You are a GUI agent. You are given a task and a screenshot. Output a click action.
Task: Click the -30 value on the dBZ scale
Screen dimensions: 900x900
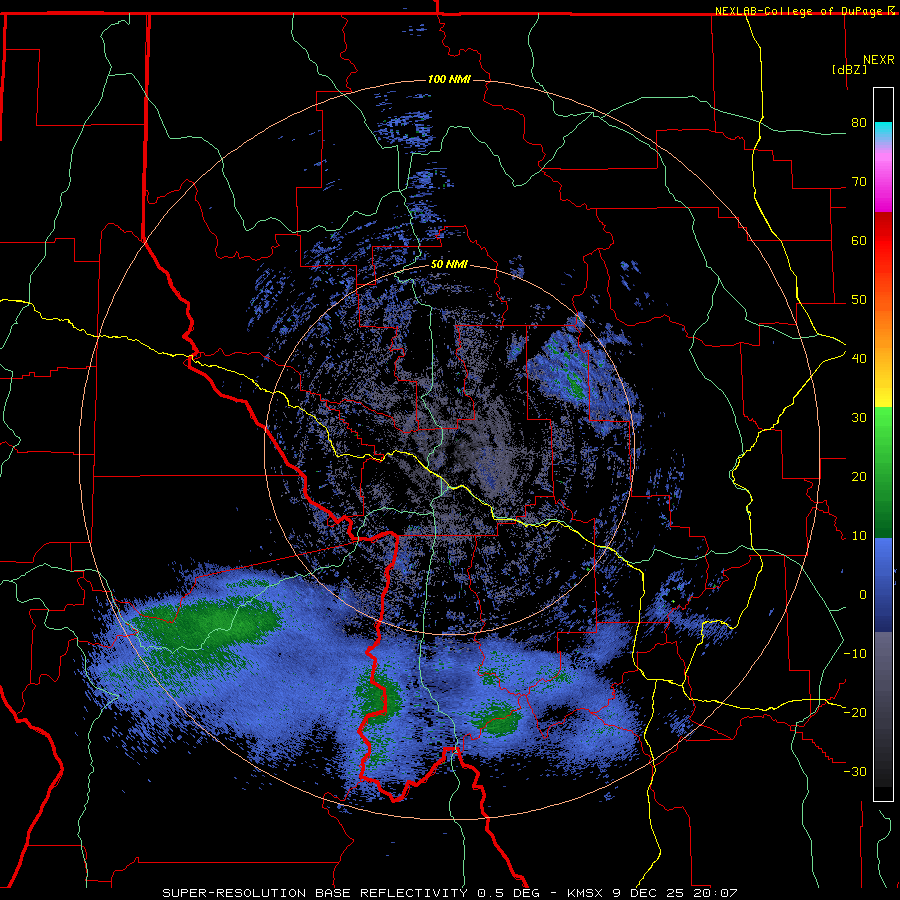click(855, 772)
